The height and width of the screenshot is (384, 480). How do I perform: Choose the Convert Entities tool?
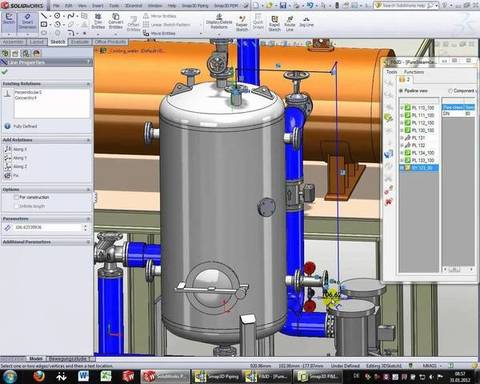coord(115,21)
